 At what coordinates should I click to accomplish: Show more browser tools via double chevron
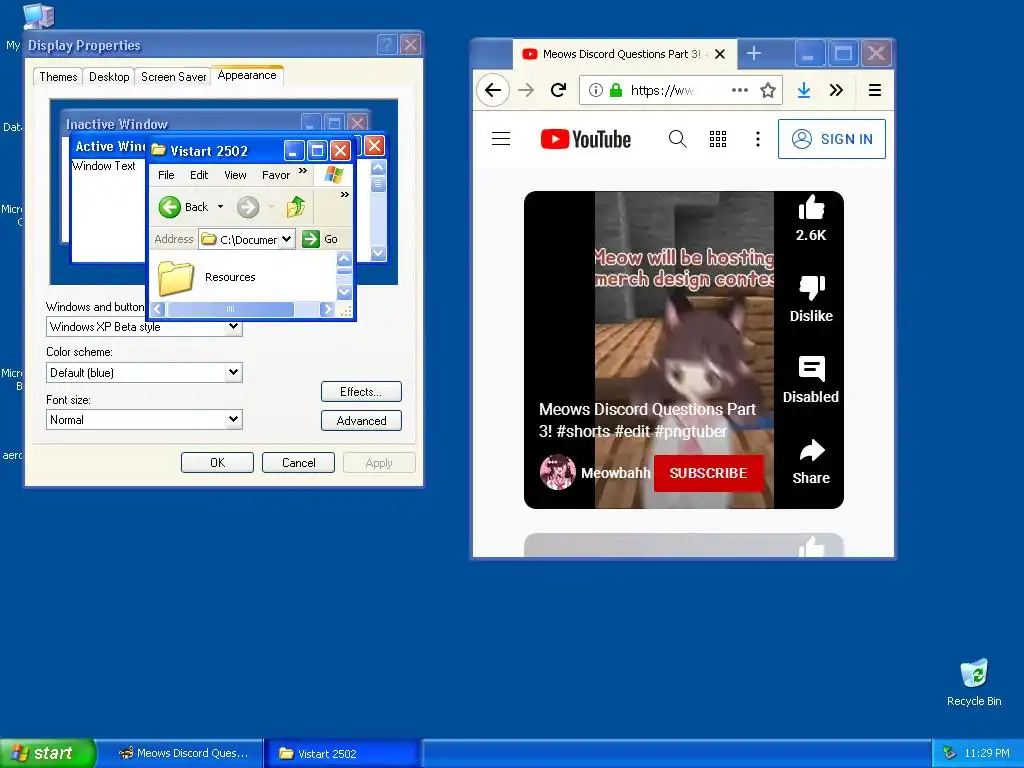[836, 90]
